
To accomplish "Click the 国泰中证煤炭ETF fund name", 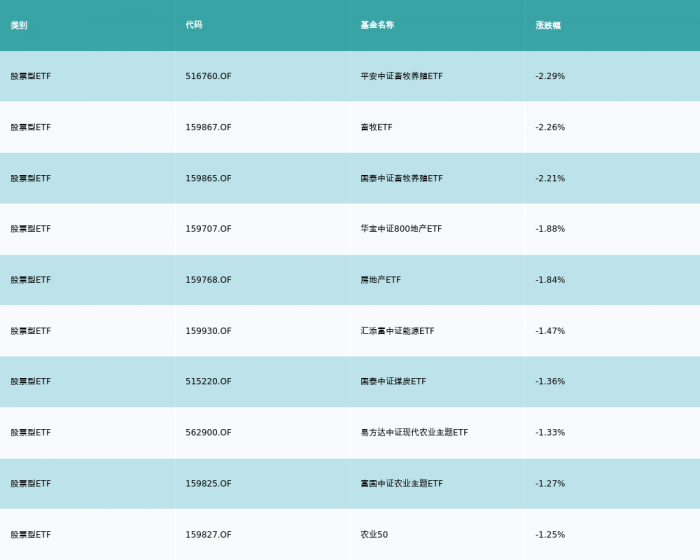I will click(x=393, y=381).
